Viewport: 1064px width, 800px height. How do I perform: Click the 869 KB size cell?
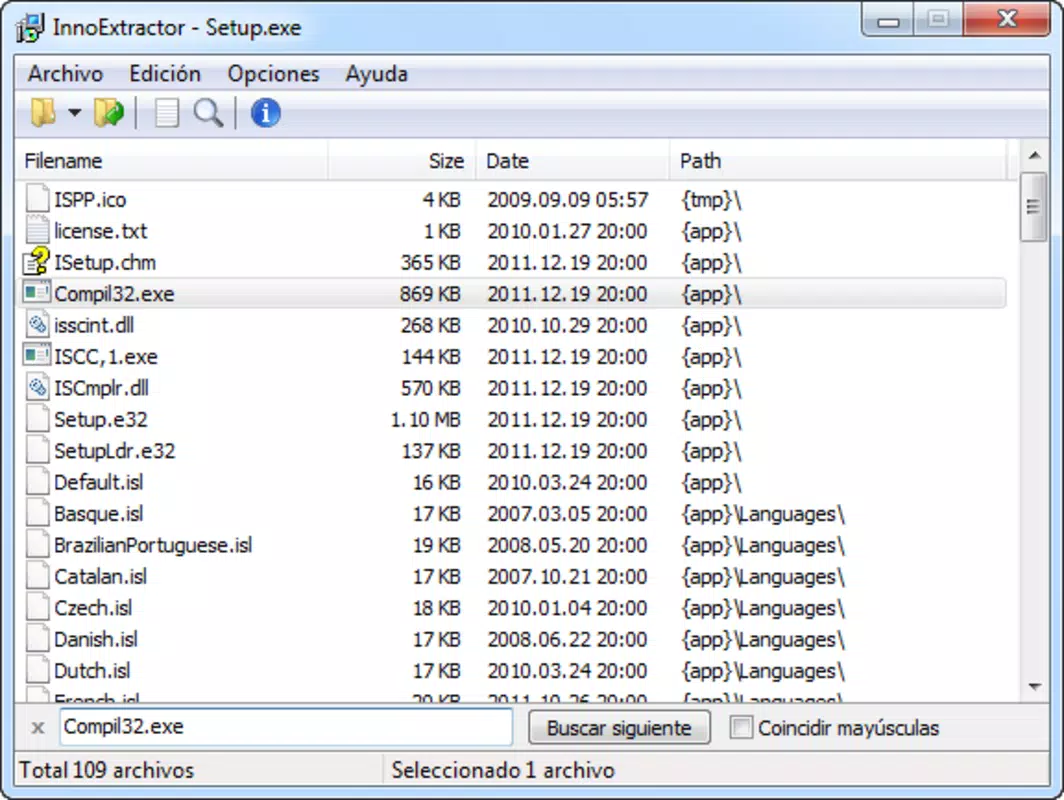pyautogui.click(x=430, y=294)
